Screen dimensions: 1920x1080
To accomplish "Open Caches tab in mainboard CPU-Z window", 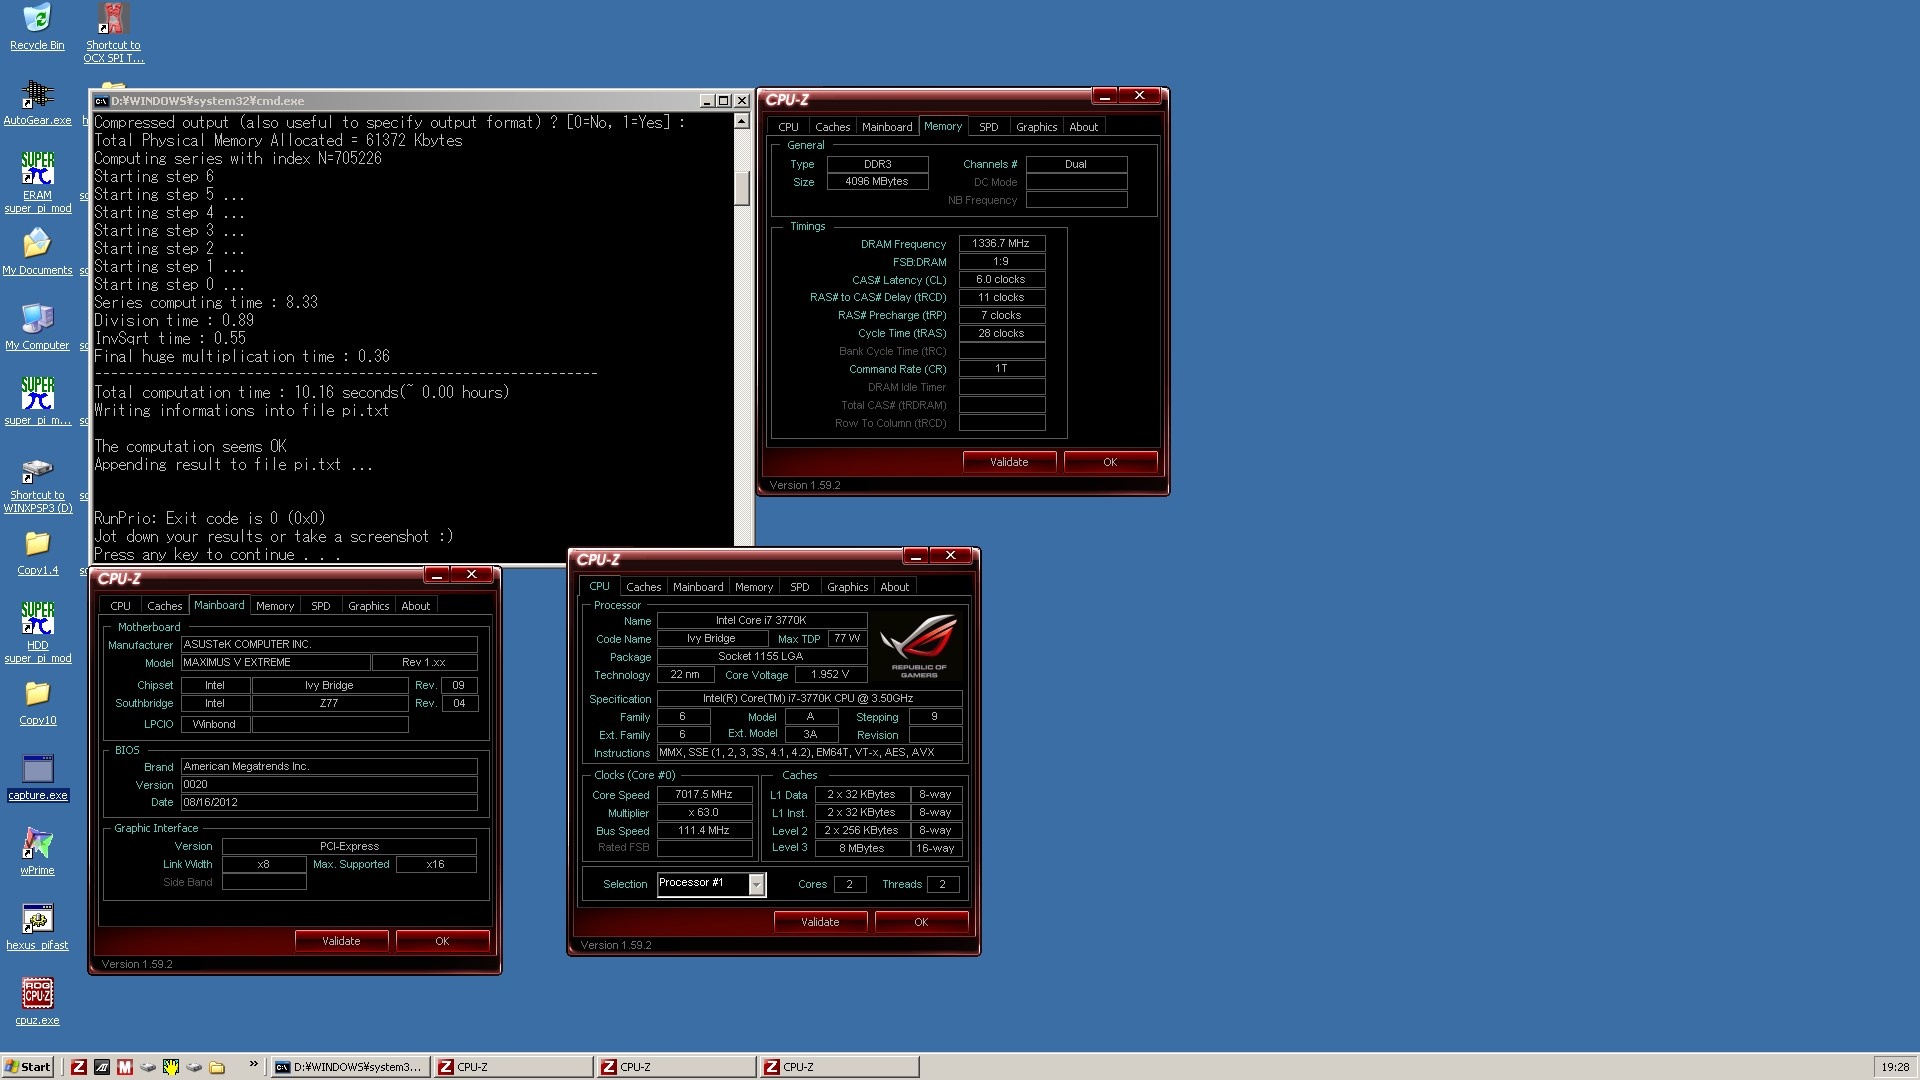I will coord(164,606).
